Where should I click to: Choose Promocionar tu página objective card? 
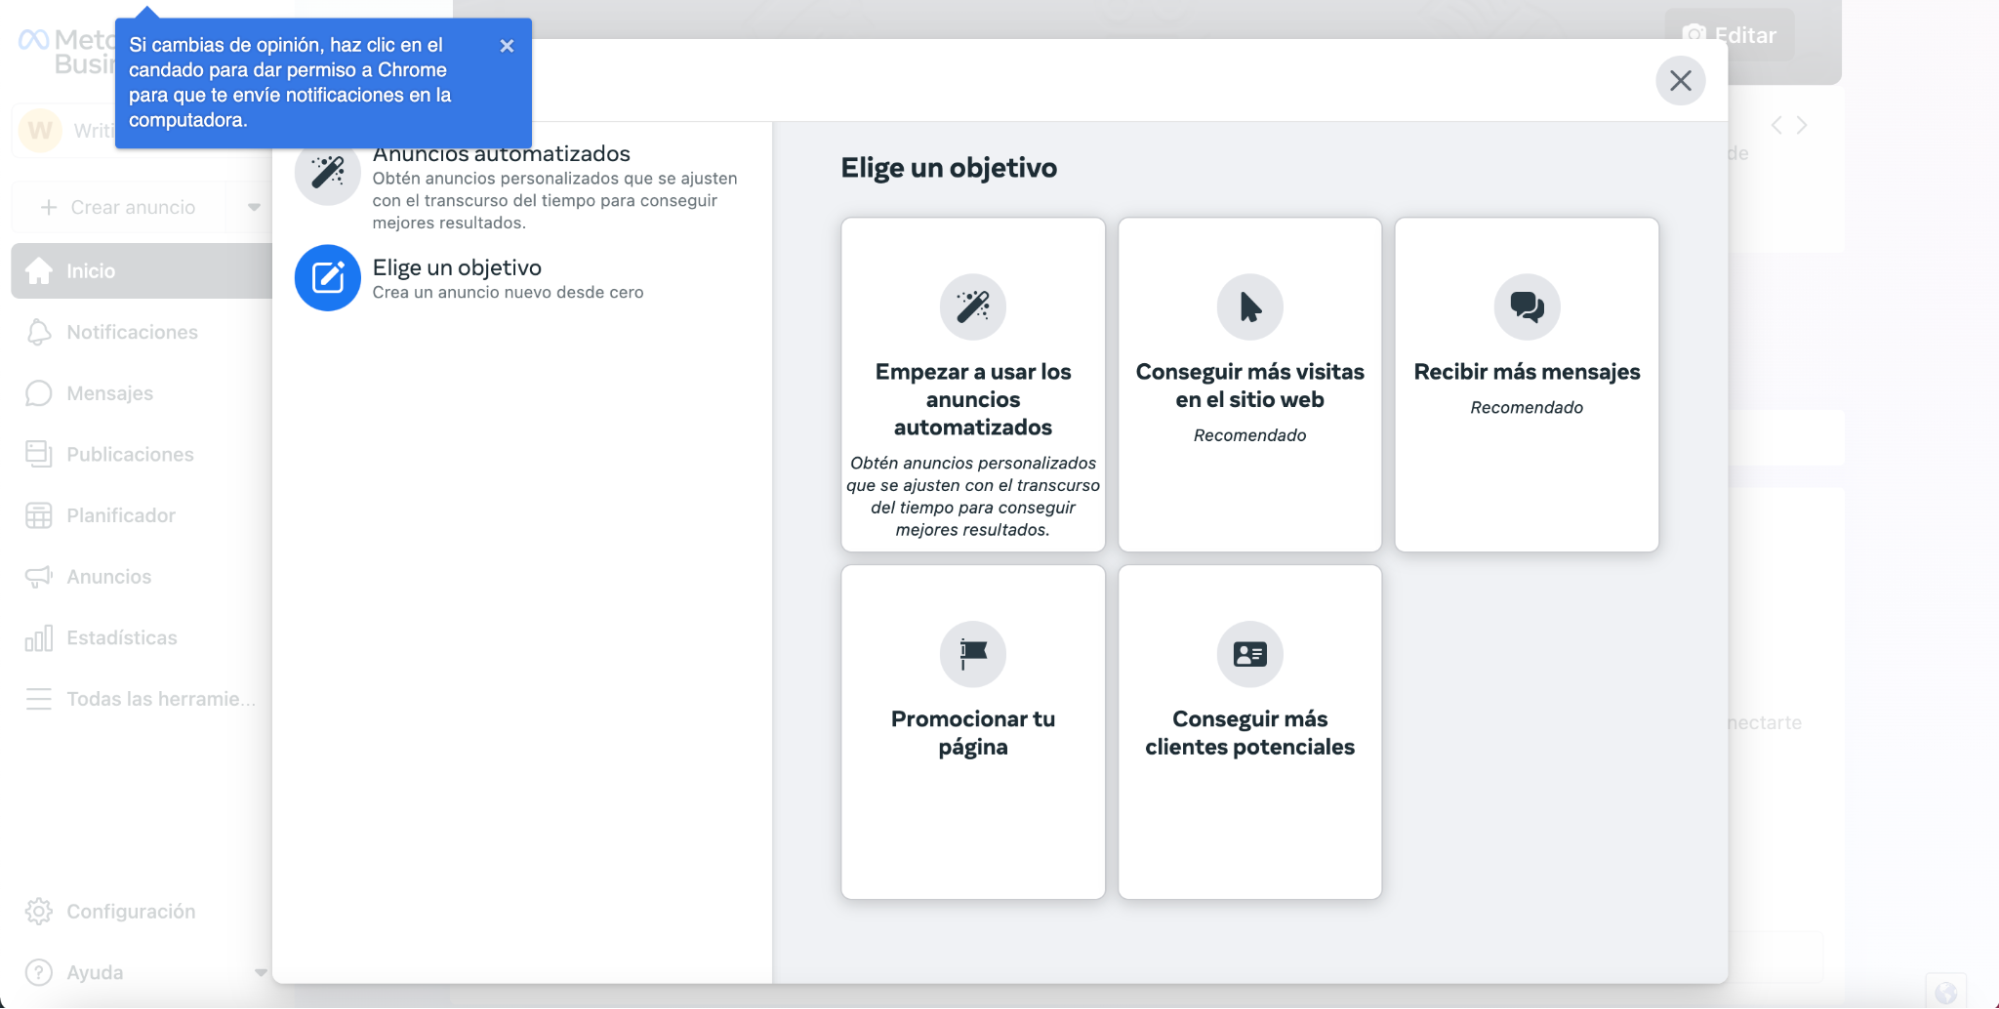pos(973,732)
